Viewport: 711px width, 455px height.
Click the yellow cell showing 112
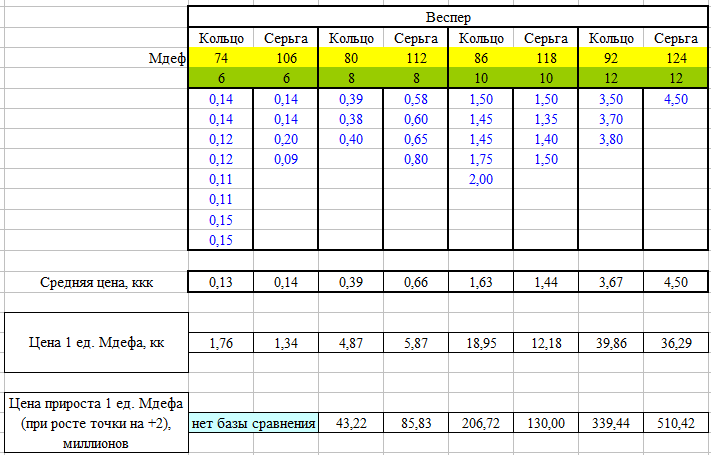(415, 59)
